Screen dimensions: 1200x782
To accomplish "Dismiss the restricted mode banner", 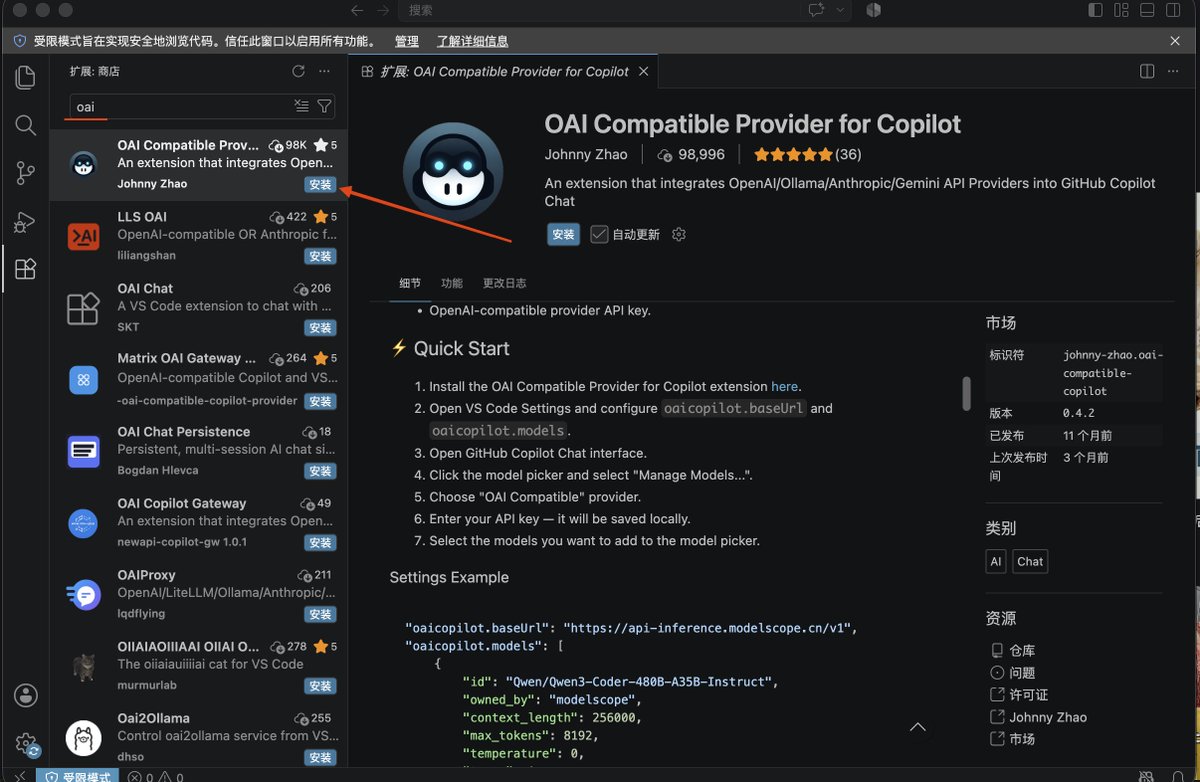I will pyautogui.click(x=1175, y=41).
